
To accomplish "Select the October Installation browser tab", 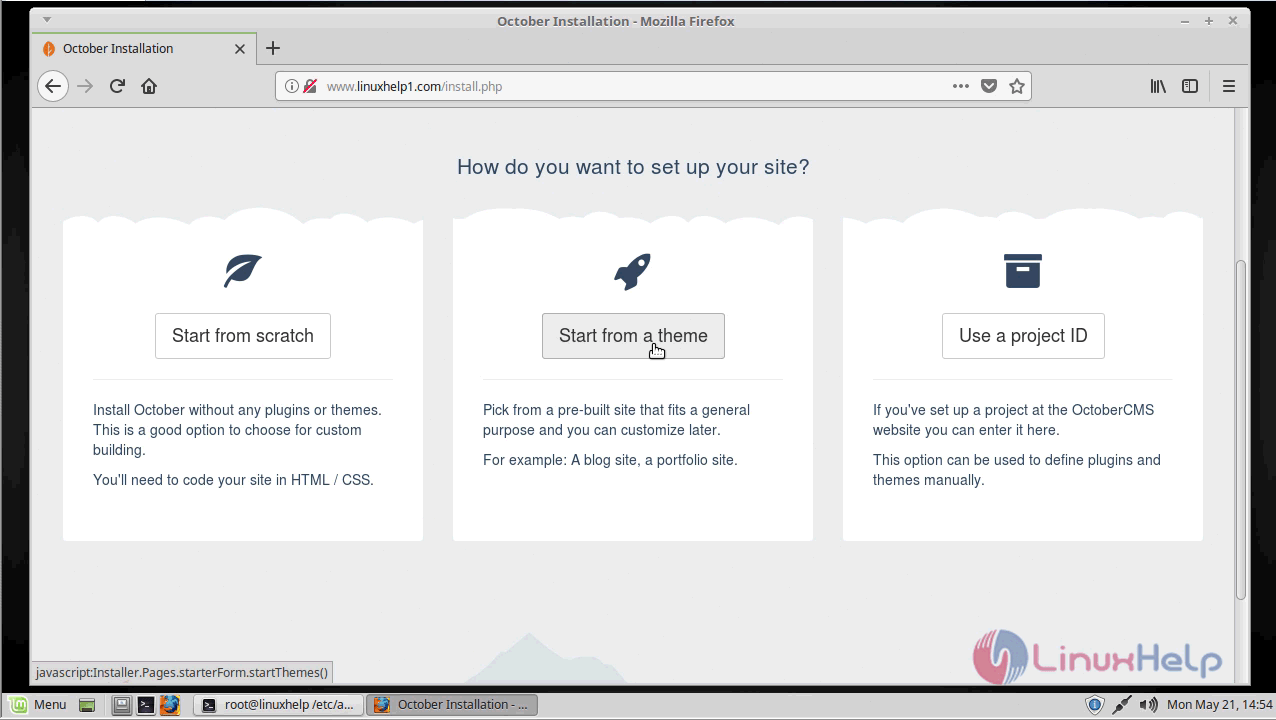I will 144,48.
